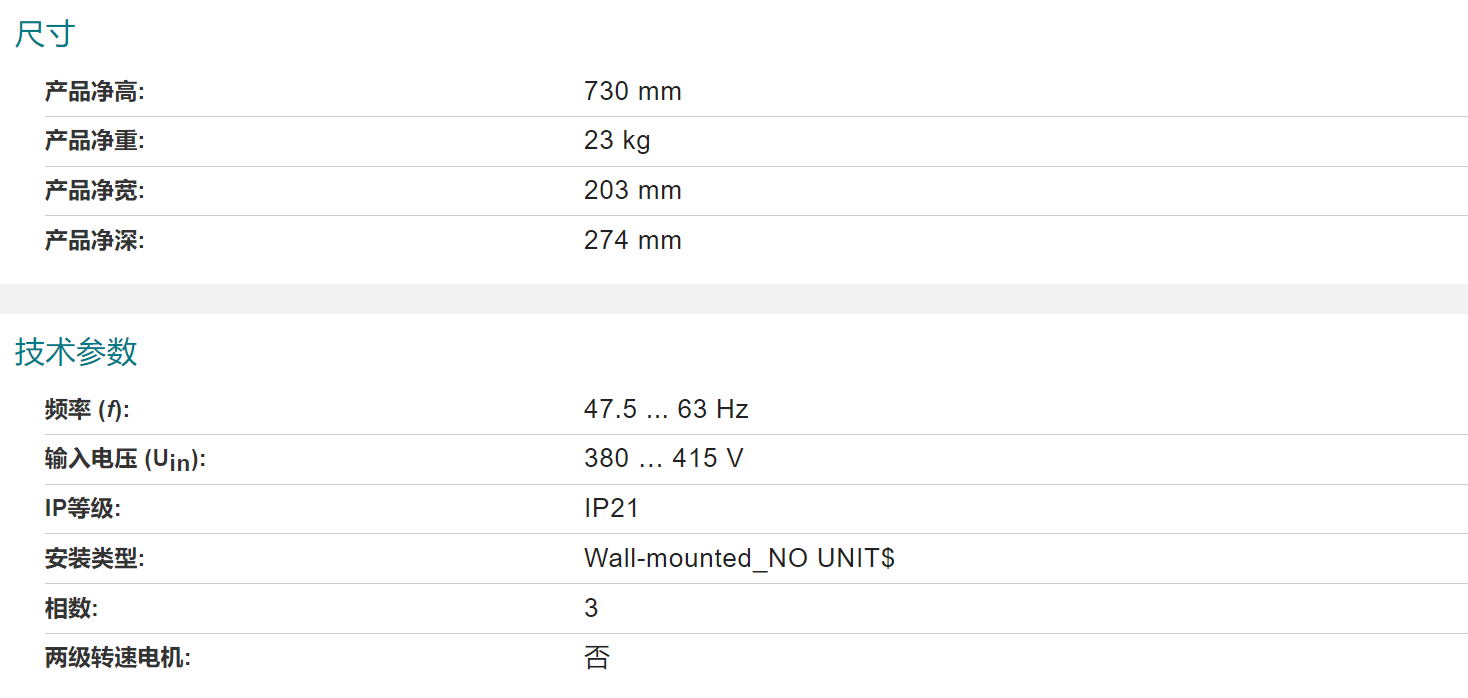This screenshot has width=1468, height=698.
Task: Select the 产品净高 label
Action: click(x=95, y=92)
